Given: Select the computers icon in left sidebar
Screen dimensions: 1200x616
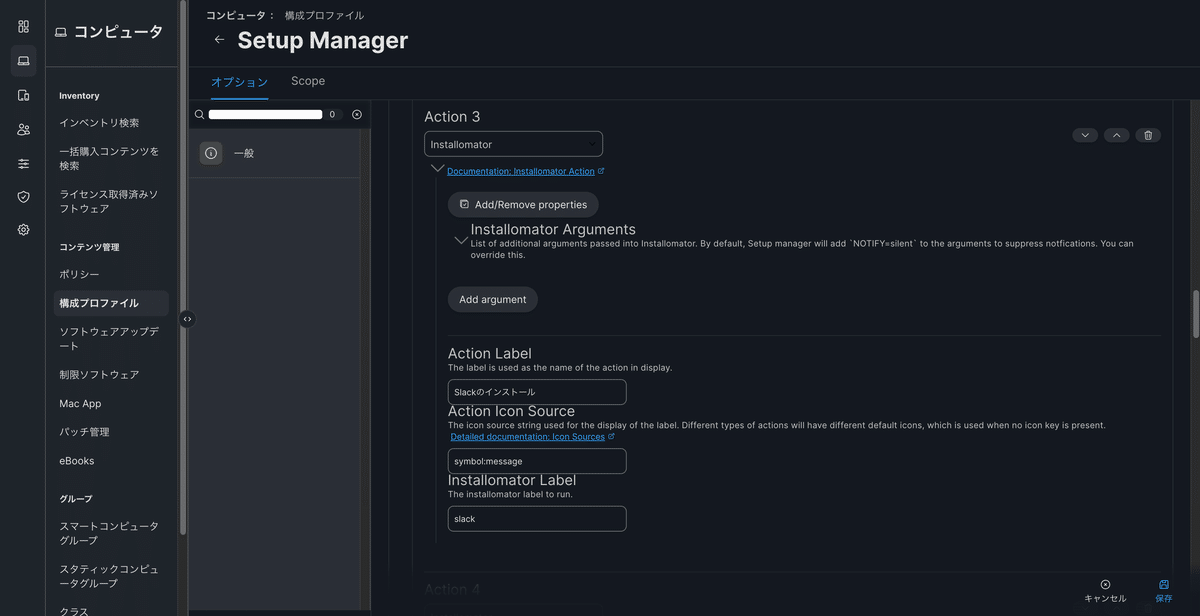Looking at the screenshot, I should click(23, 60).
